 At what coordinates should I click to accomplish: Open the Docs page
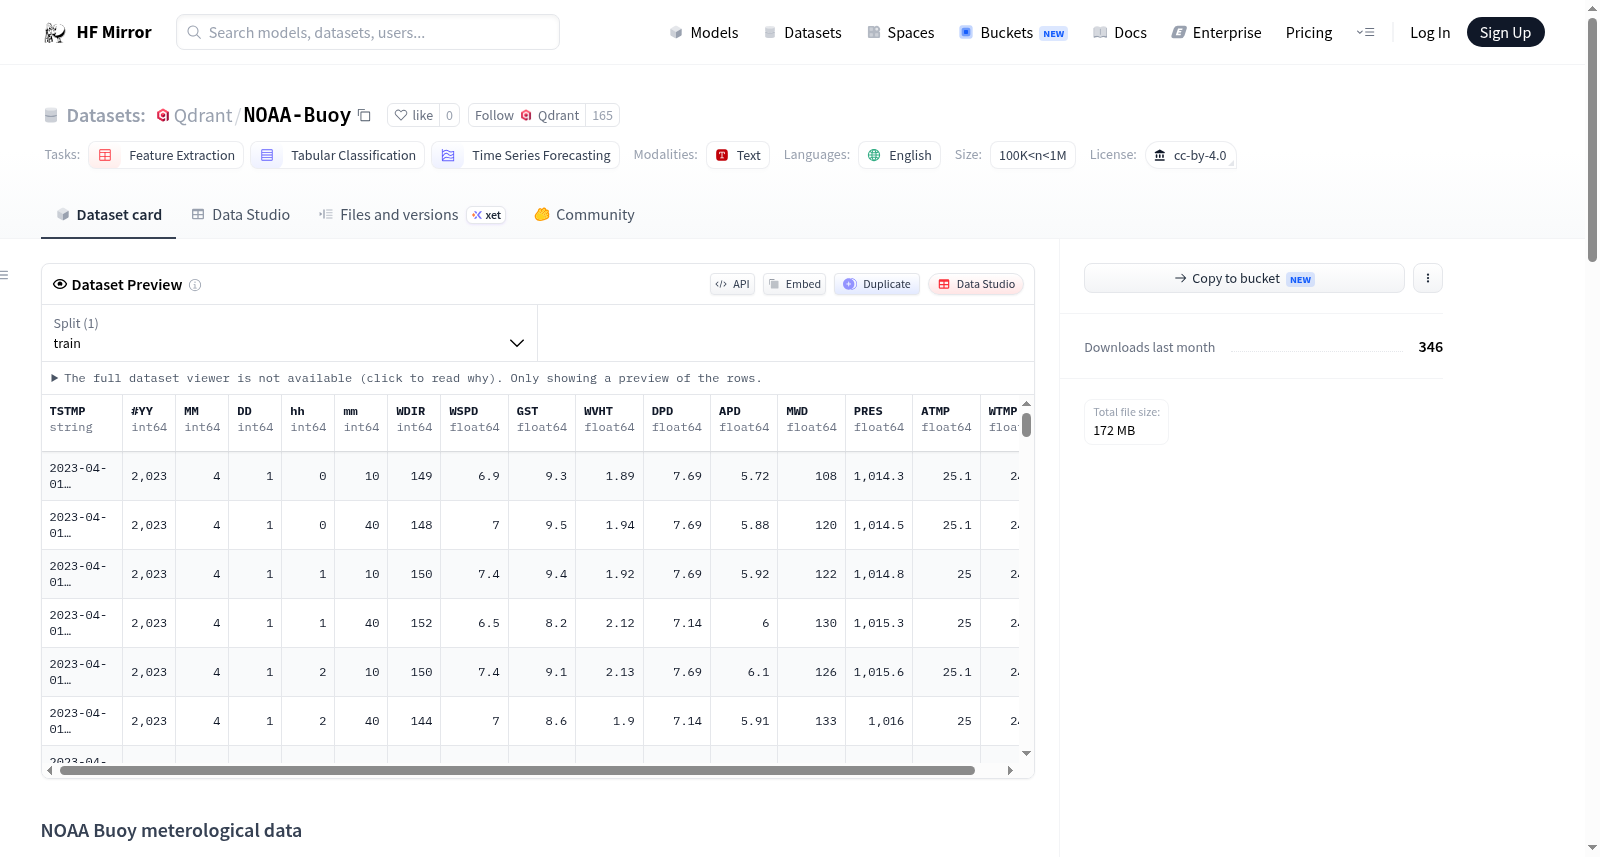click(x=1120, y=32)
